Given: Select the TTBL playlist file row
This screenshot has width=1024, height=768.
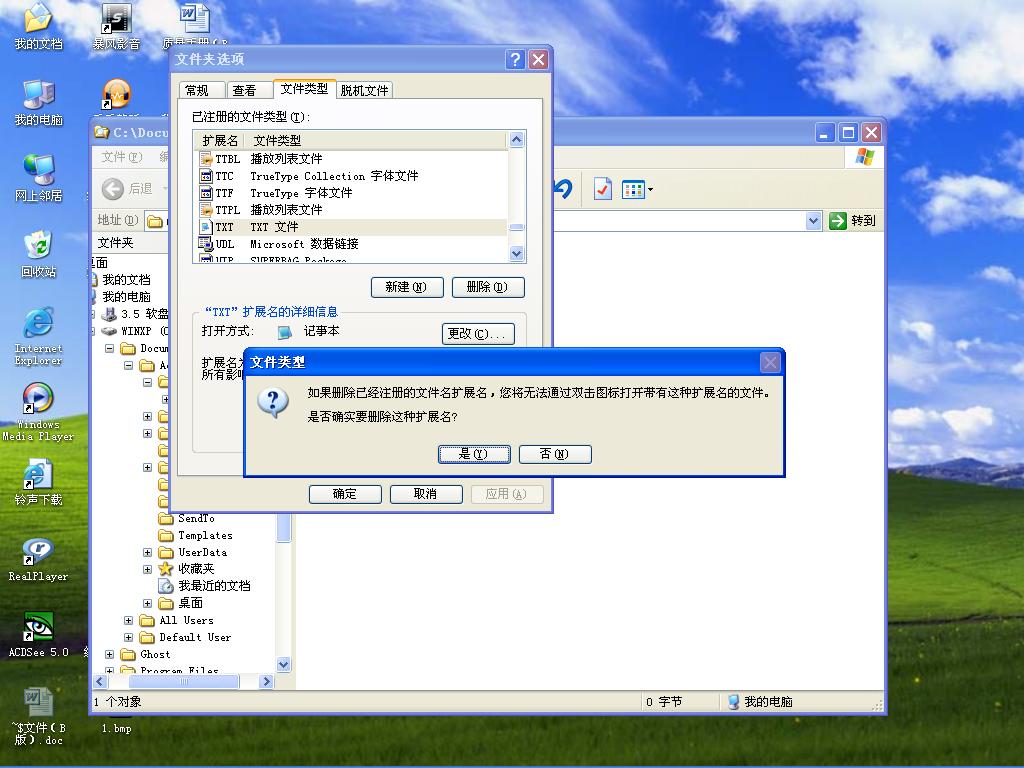Looking at the screenshot, I should click(x=351, y=159).
